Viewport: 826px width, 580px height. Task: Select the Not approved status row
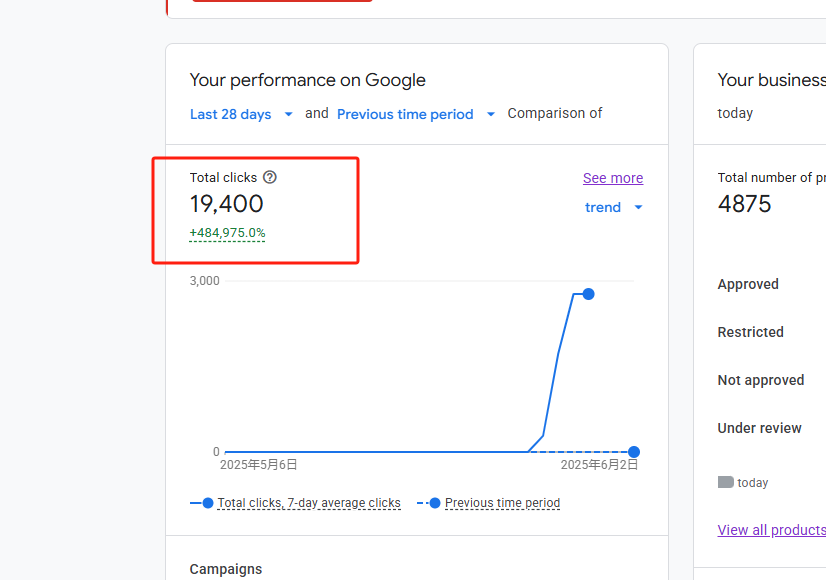pos(760,380)
